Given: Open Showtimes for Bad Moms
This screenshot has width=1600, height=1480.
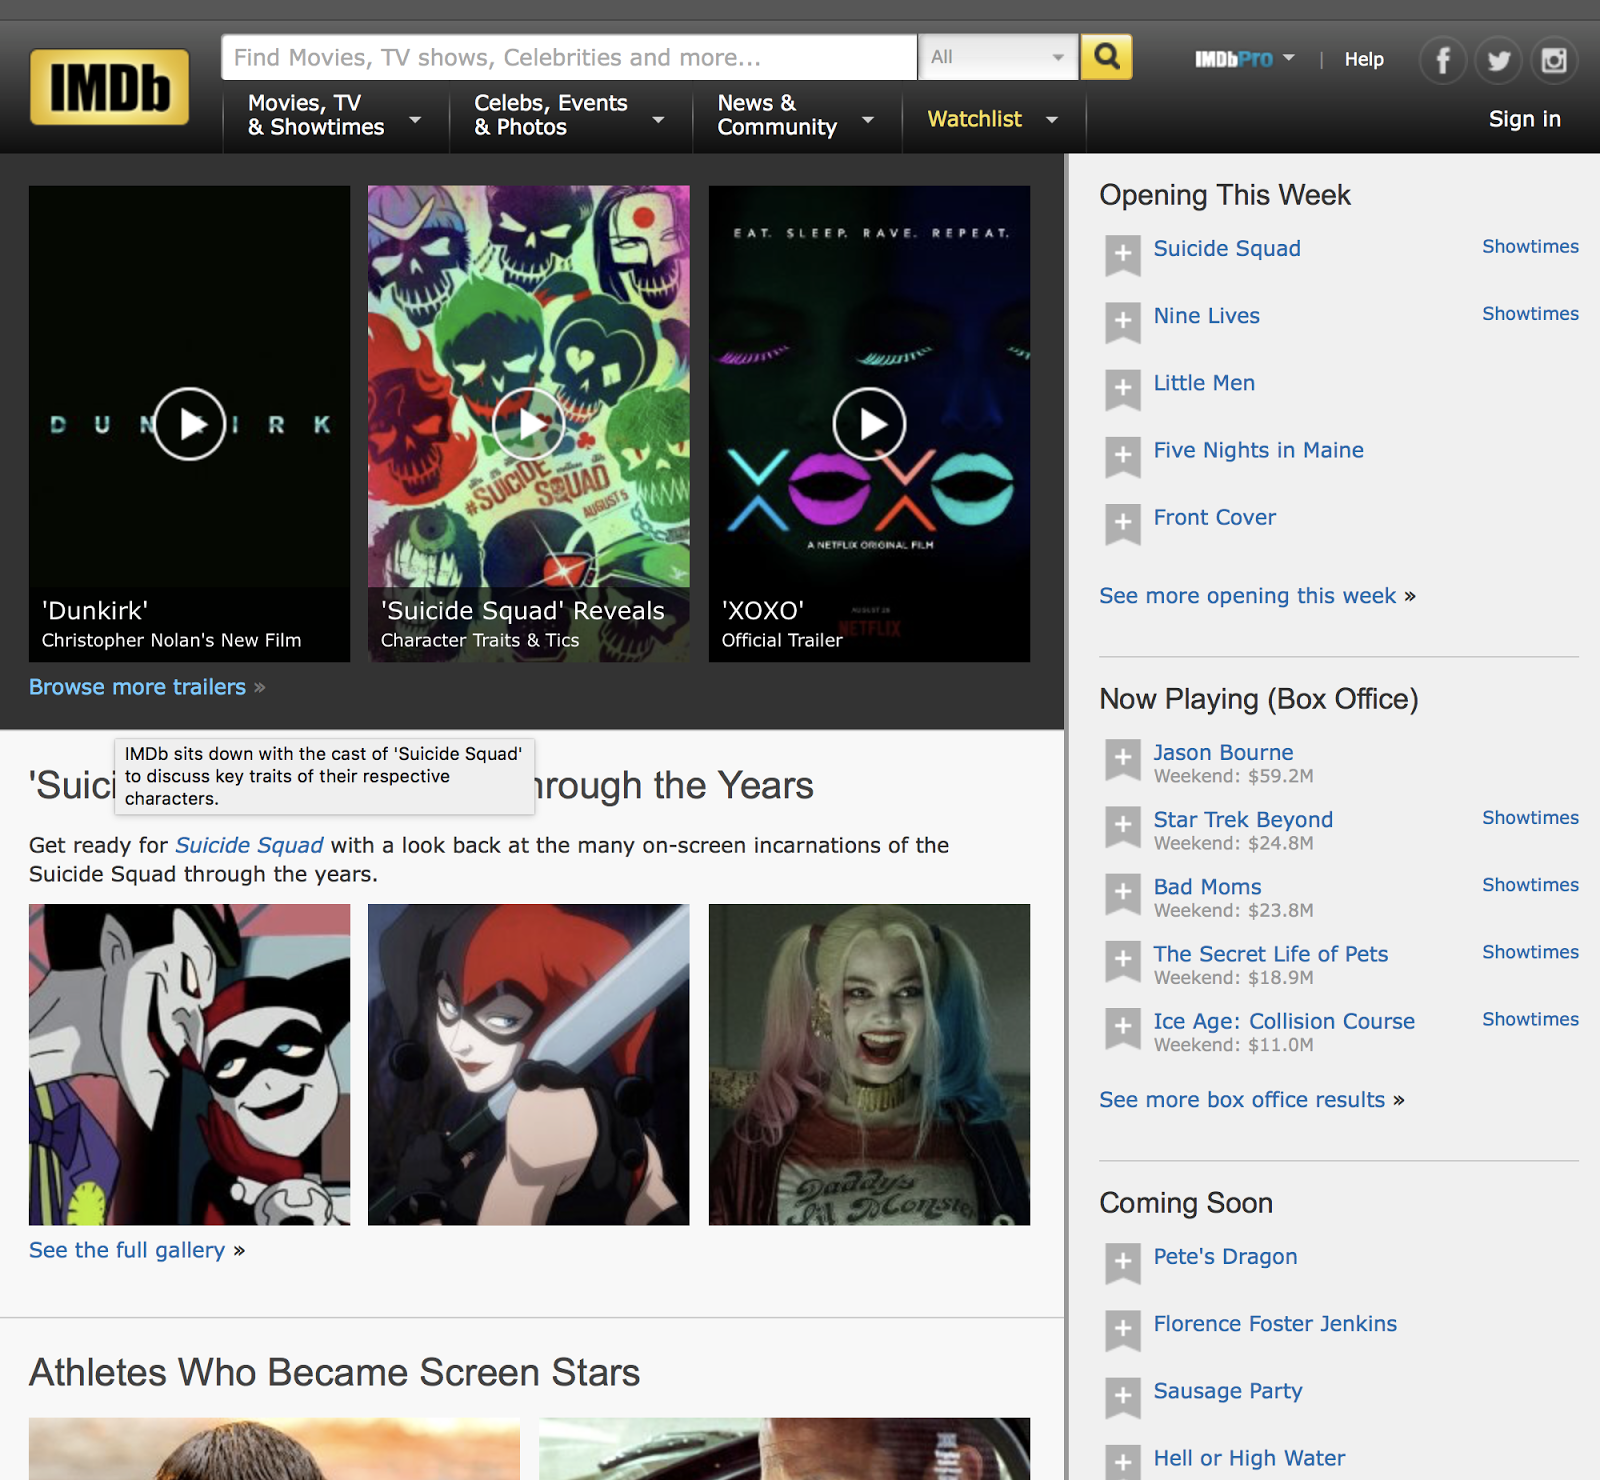Looking at the screenshot, I should [x=1530, y=884].
